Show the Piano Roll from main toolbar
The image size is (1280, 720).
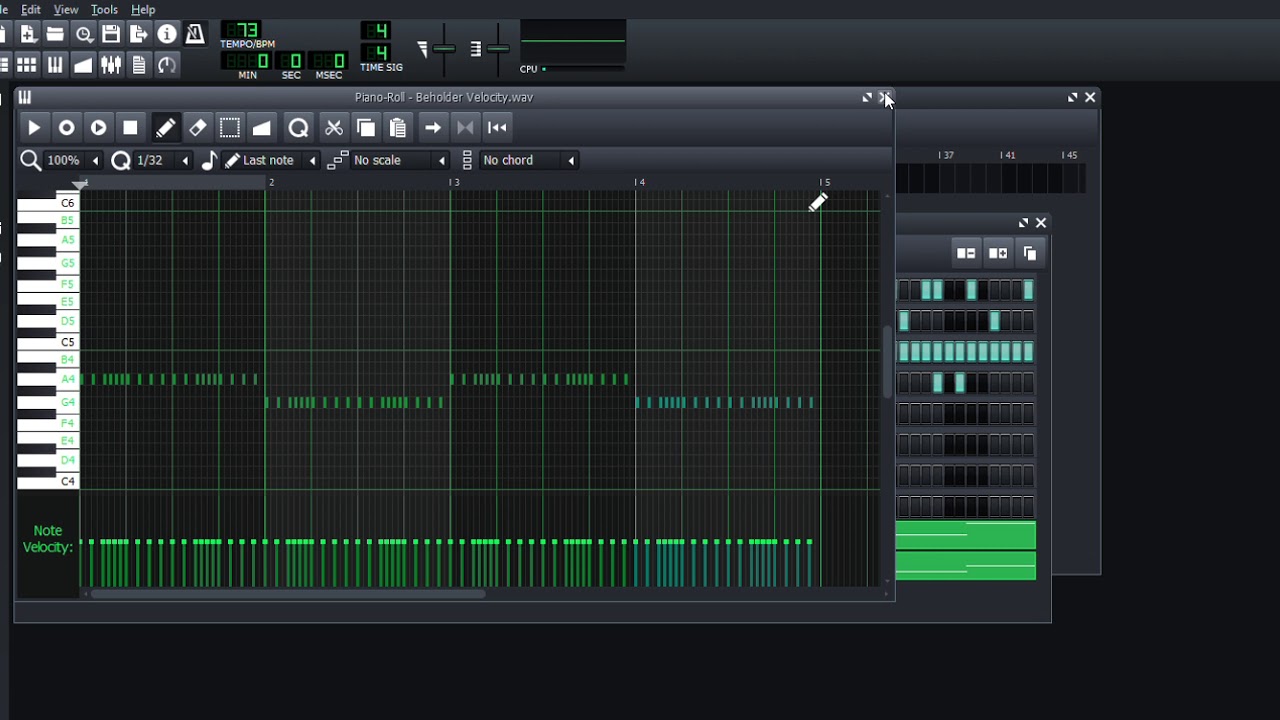tap(55, 65)
